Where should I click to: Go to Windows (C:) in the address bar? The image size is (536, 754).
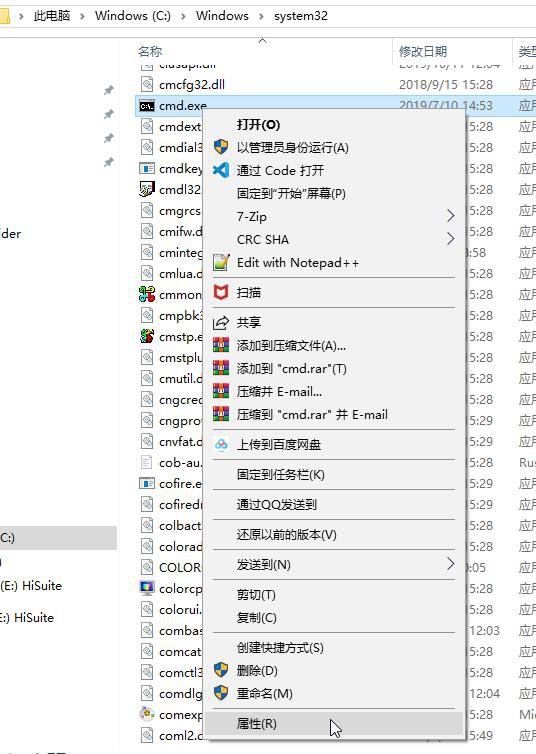click(133, 16)
